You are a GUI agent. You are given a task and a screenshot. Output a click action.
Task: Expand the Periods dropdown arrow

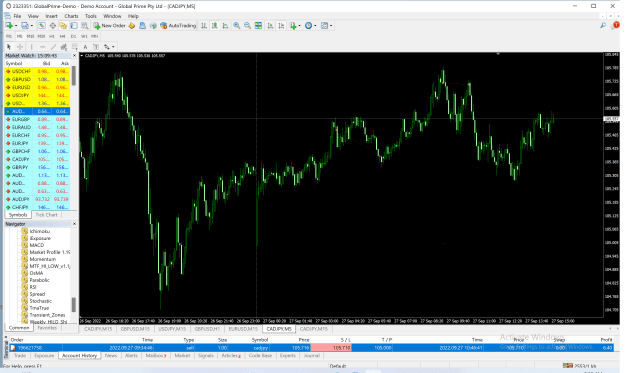tap(315, 26)
